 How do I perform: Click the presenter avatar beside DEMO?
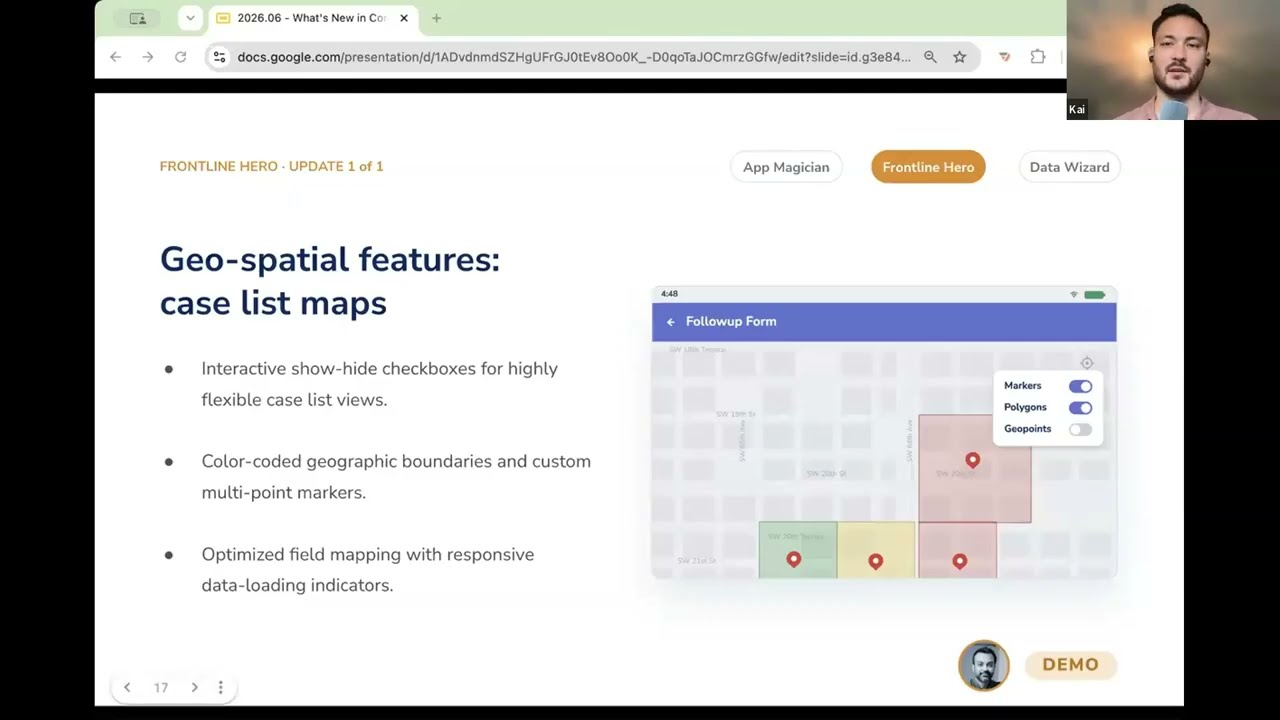984,666
